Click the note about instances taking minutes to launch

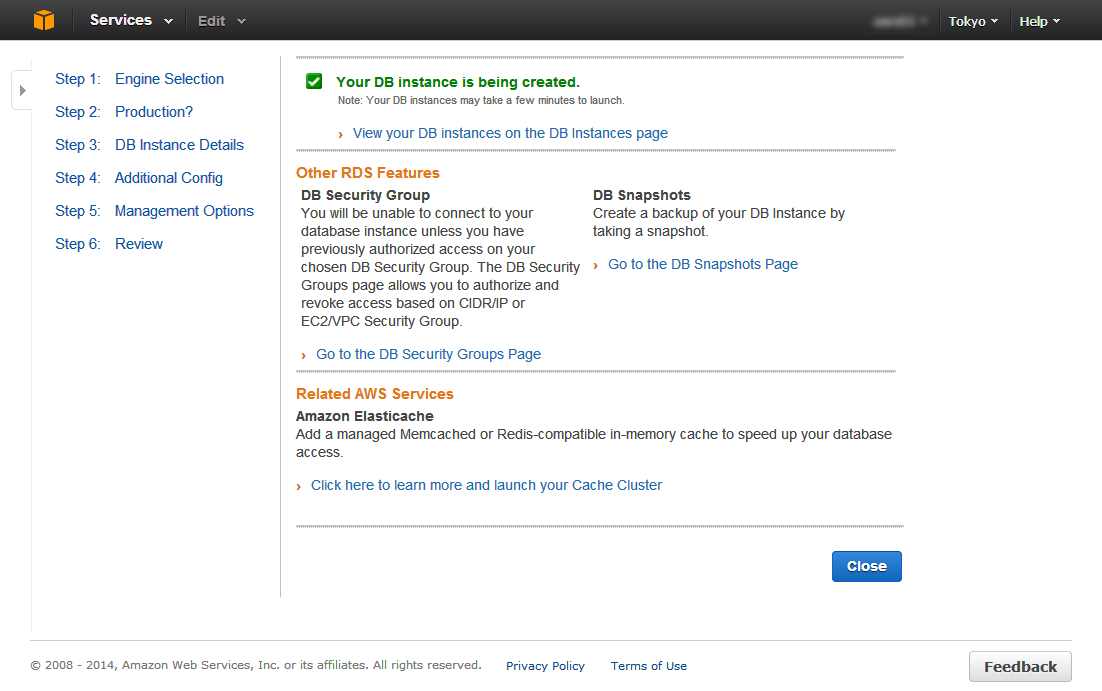(481, 101)
